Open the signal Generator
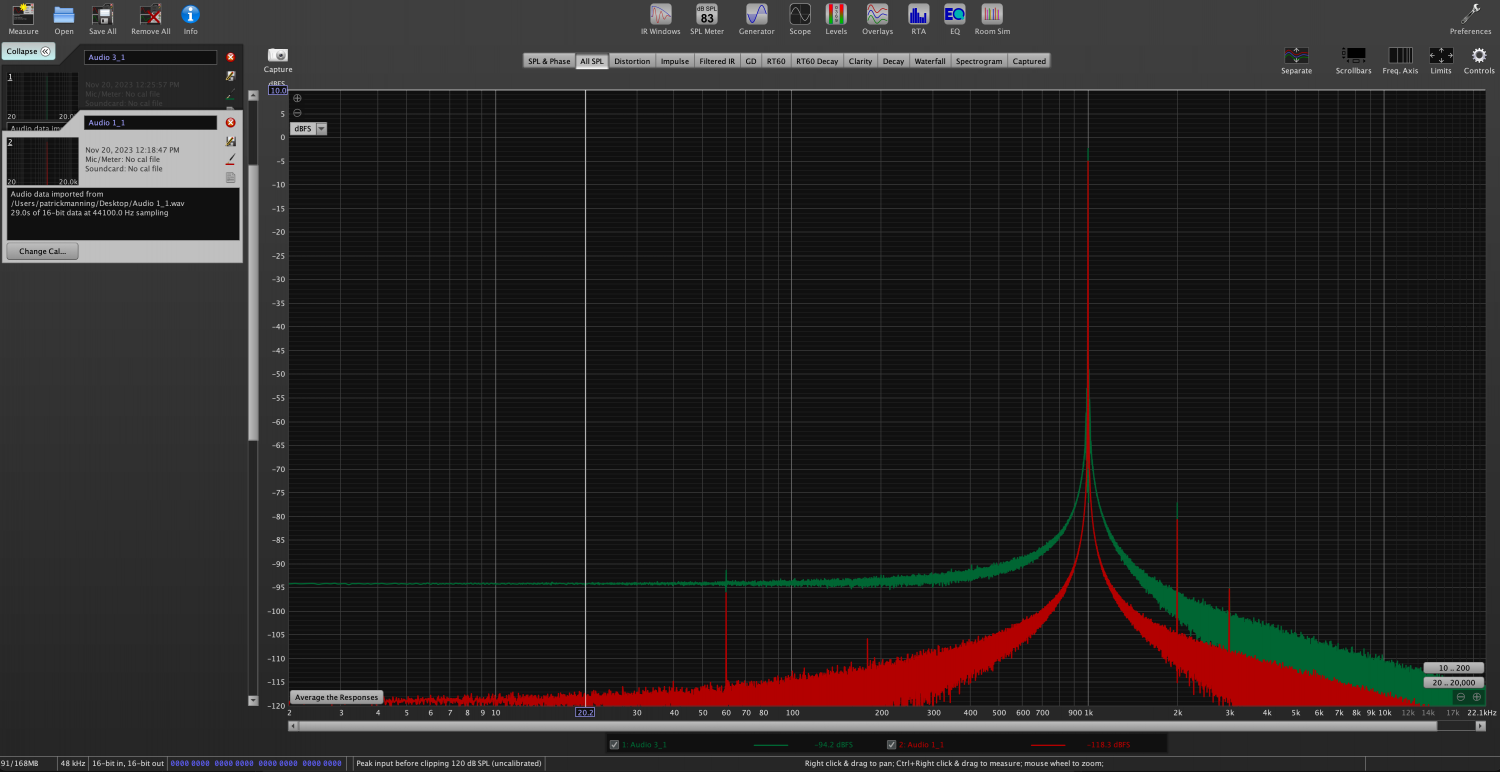 (x=756, y=14)
